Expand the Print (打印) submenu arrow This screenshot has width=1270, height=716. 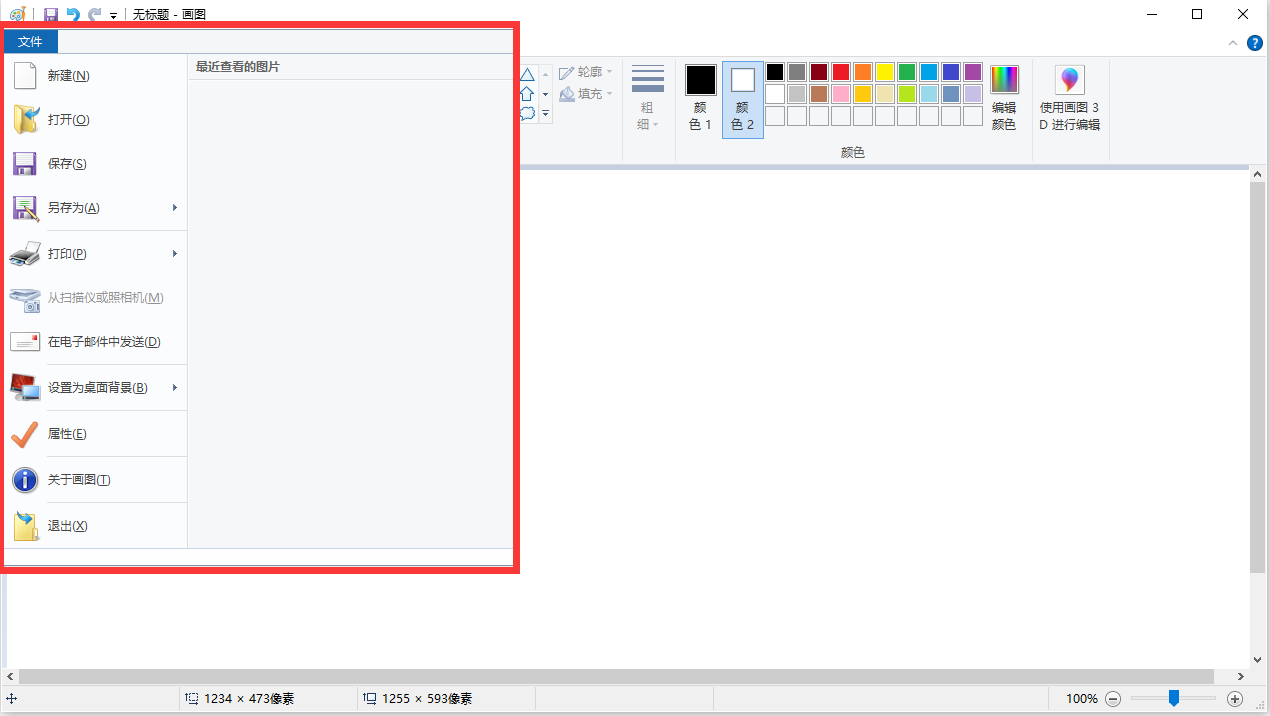tap(175, 254)
